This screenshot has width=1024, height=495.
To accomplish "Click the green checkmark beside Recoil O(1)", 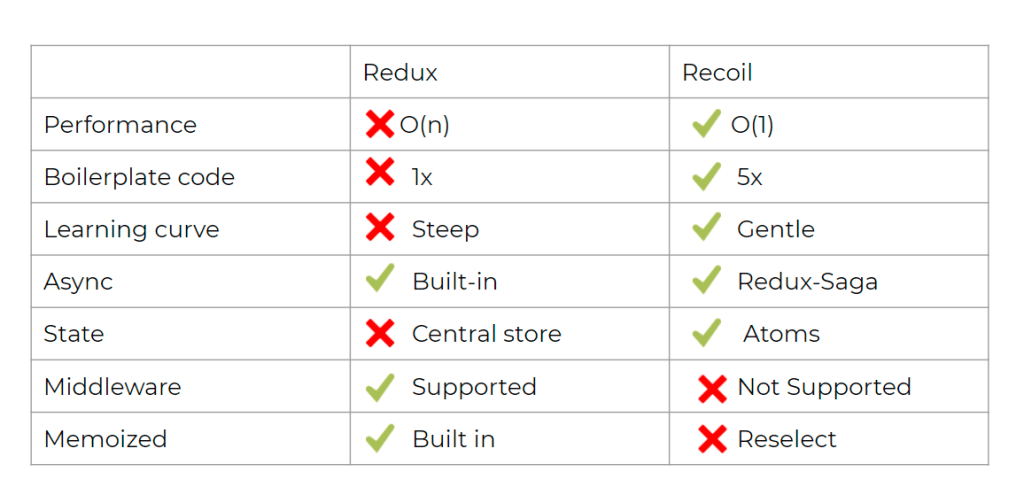I will click(706, 124).
